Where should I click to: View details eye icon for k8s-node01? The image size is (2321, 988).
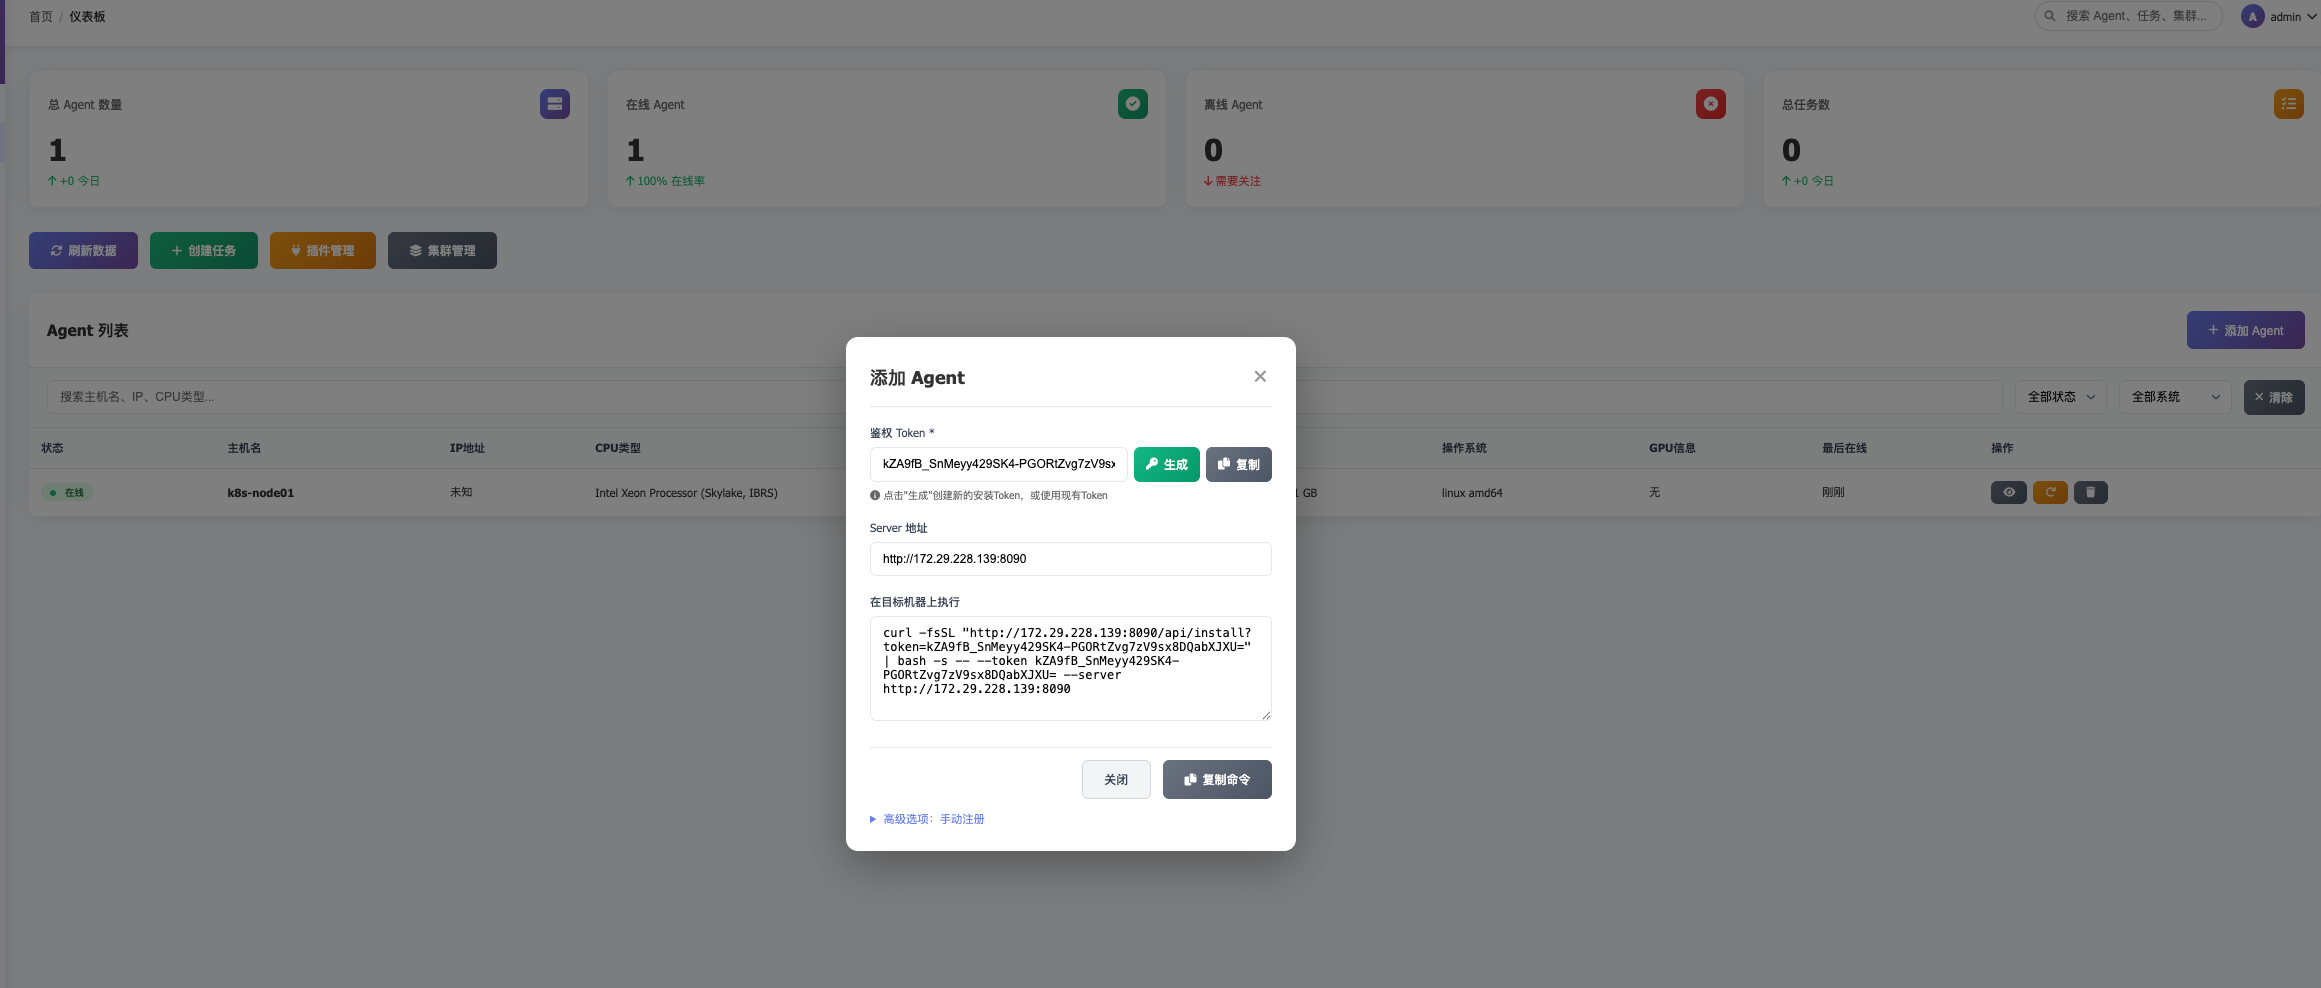coord(2008,492)
